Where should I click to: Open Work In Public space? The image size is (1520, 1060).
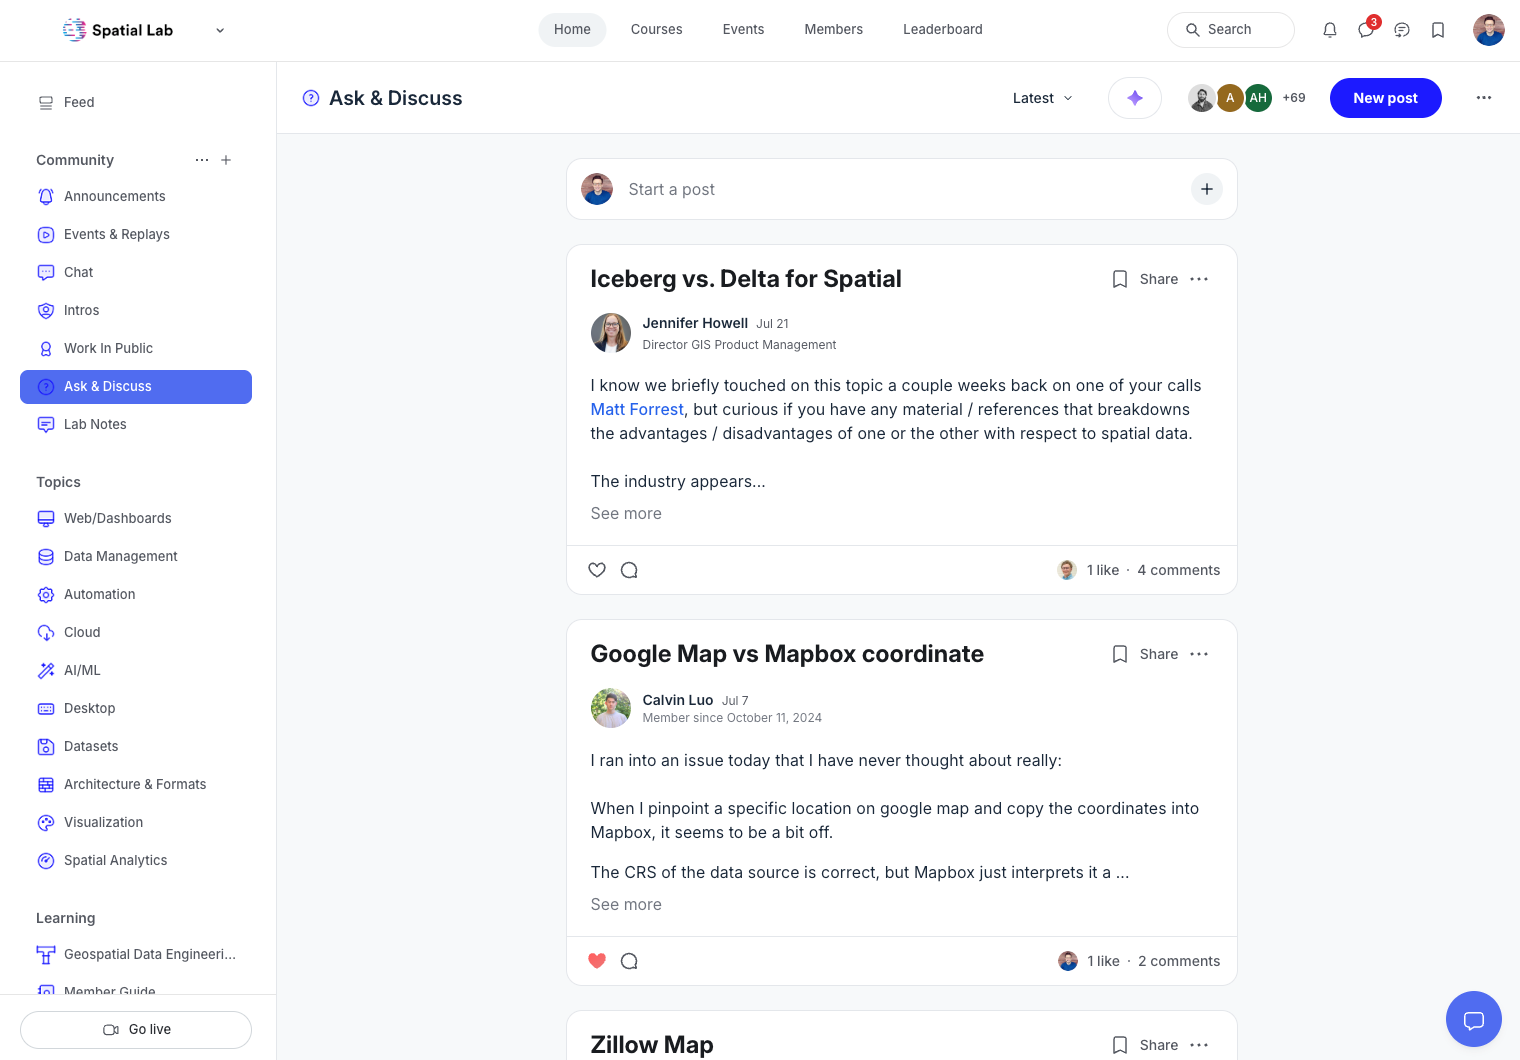pos(136,348)
